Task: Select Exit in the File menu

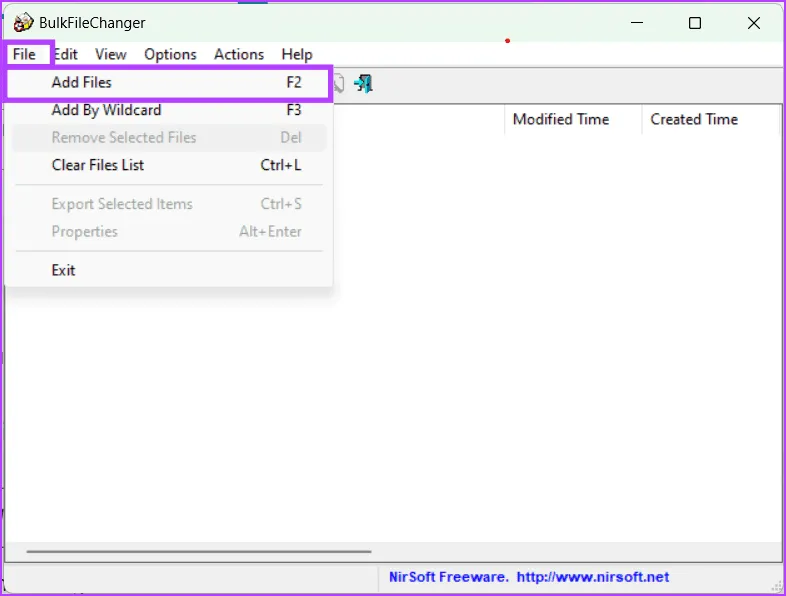Action: [64, 270]
